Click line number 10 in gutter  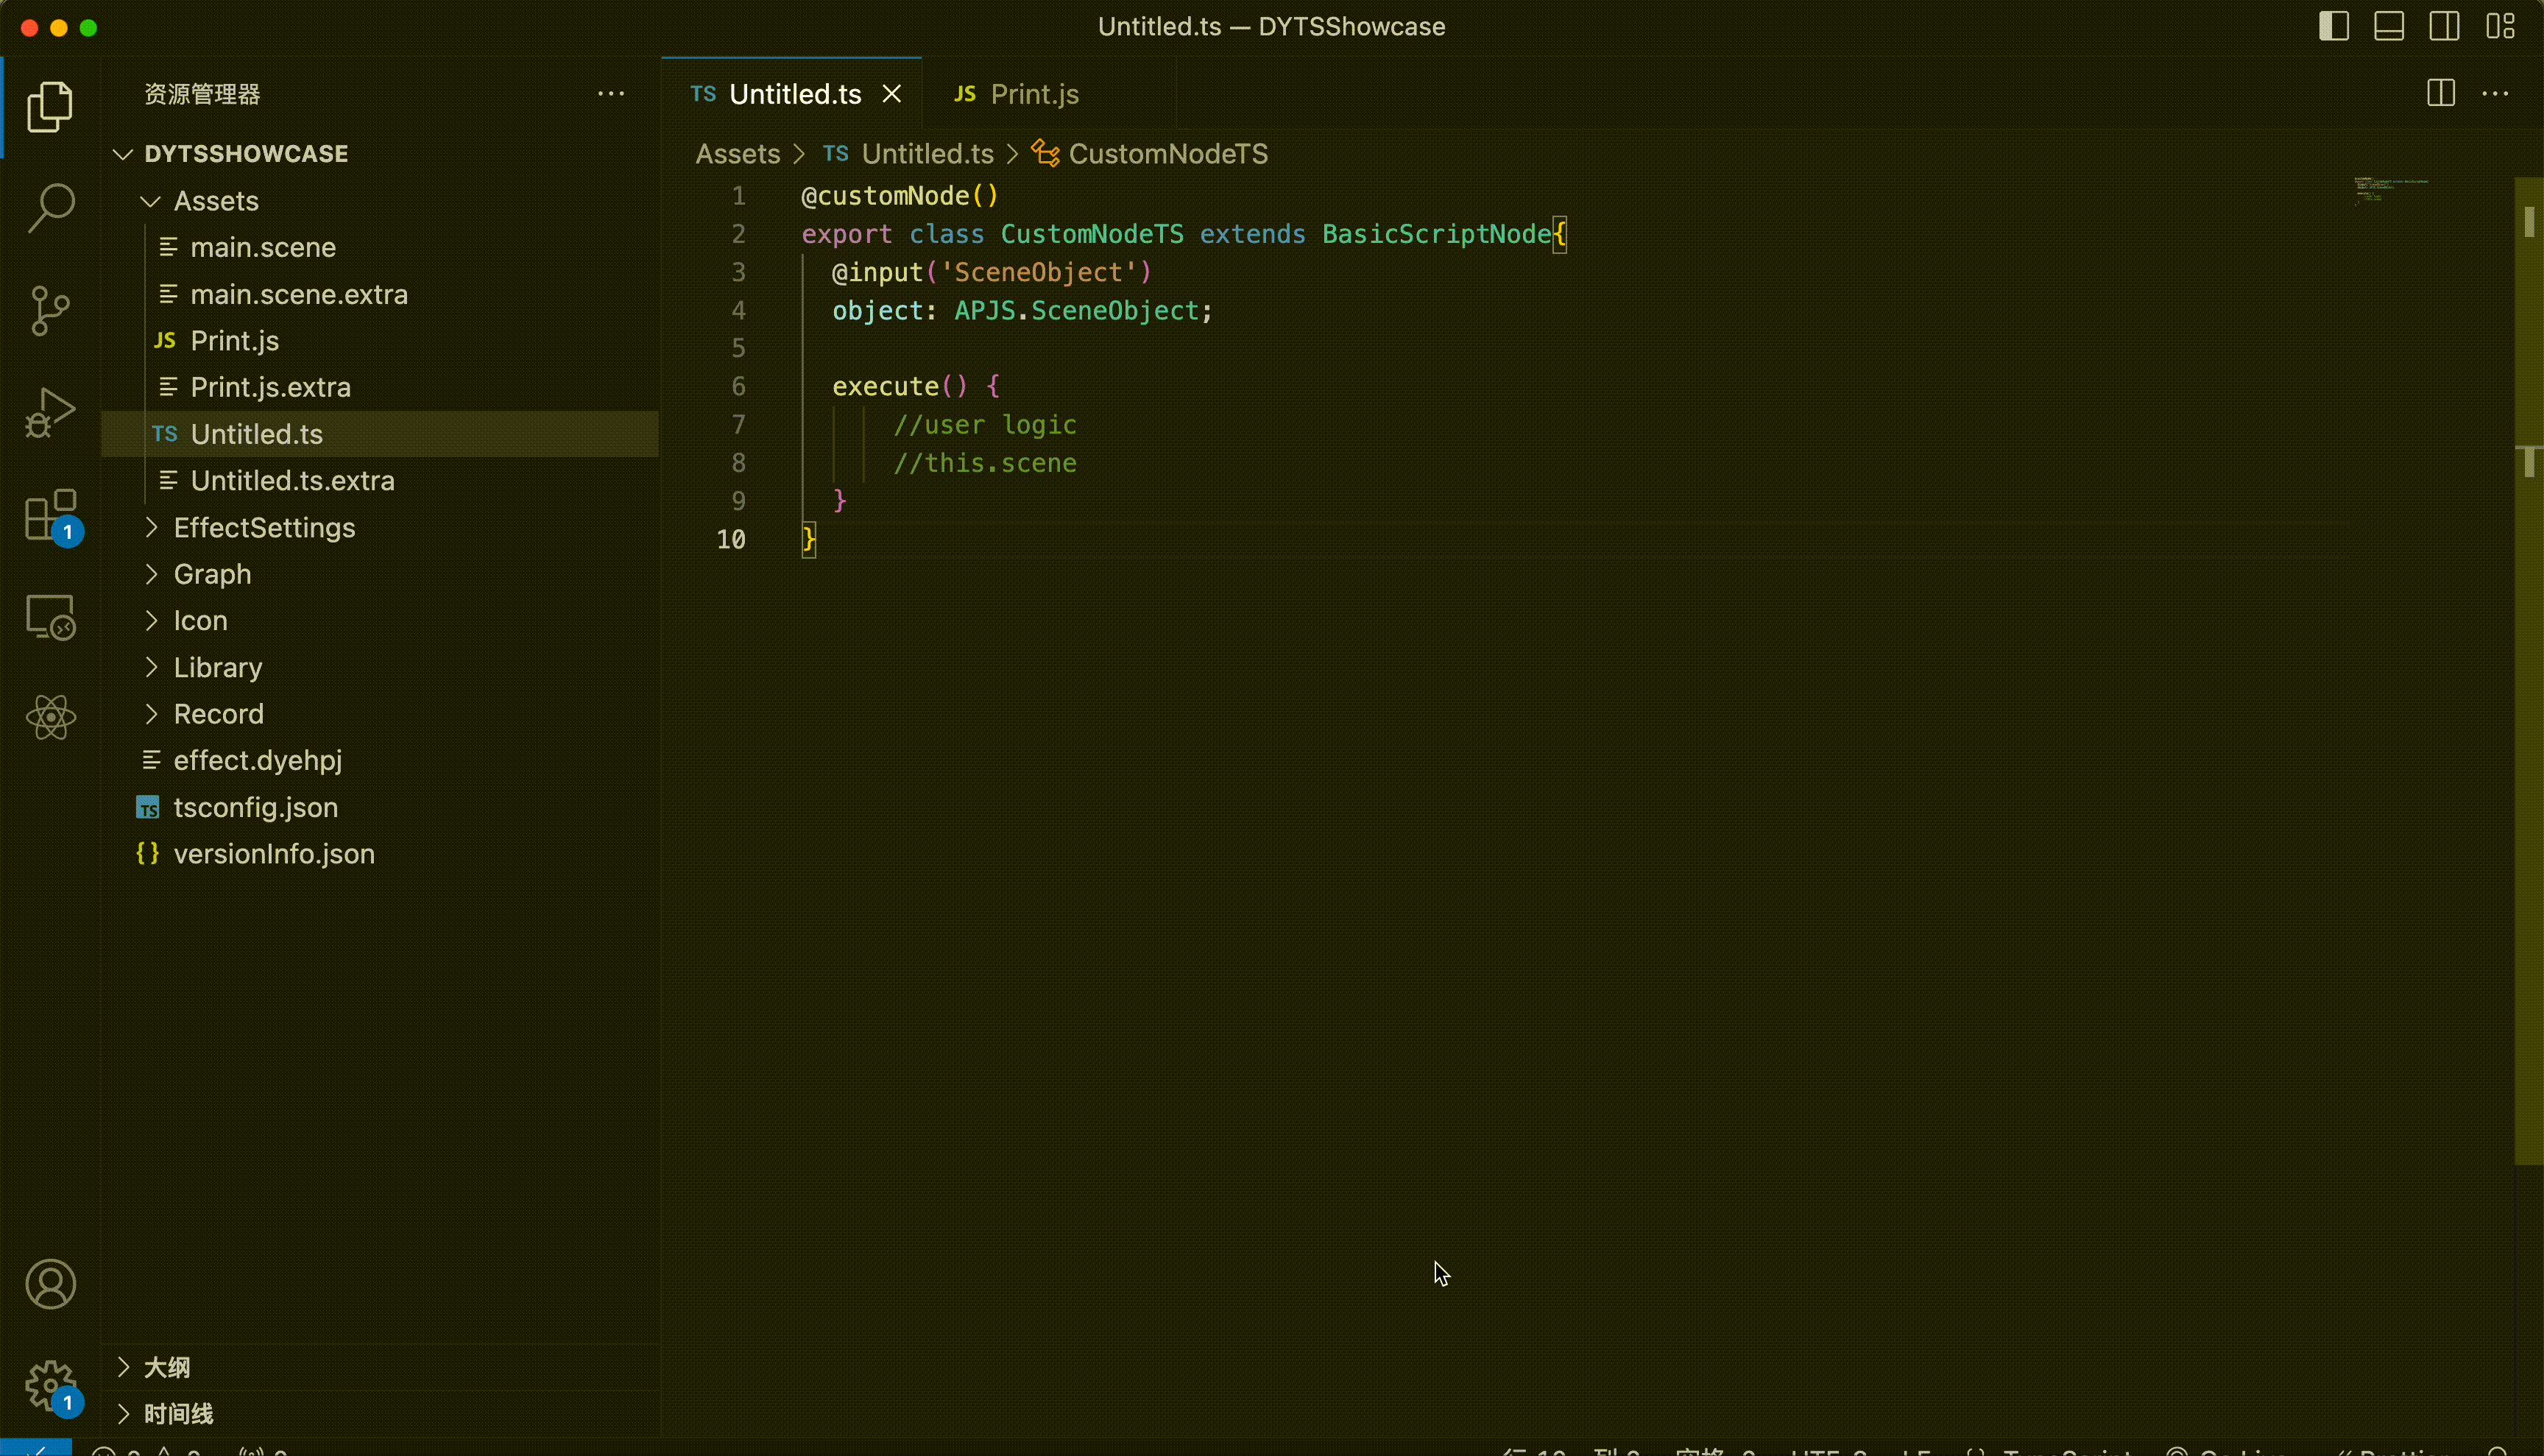pyautogui.click(x=731, y=539)
